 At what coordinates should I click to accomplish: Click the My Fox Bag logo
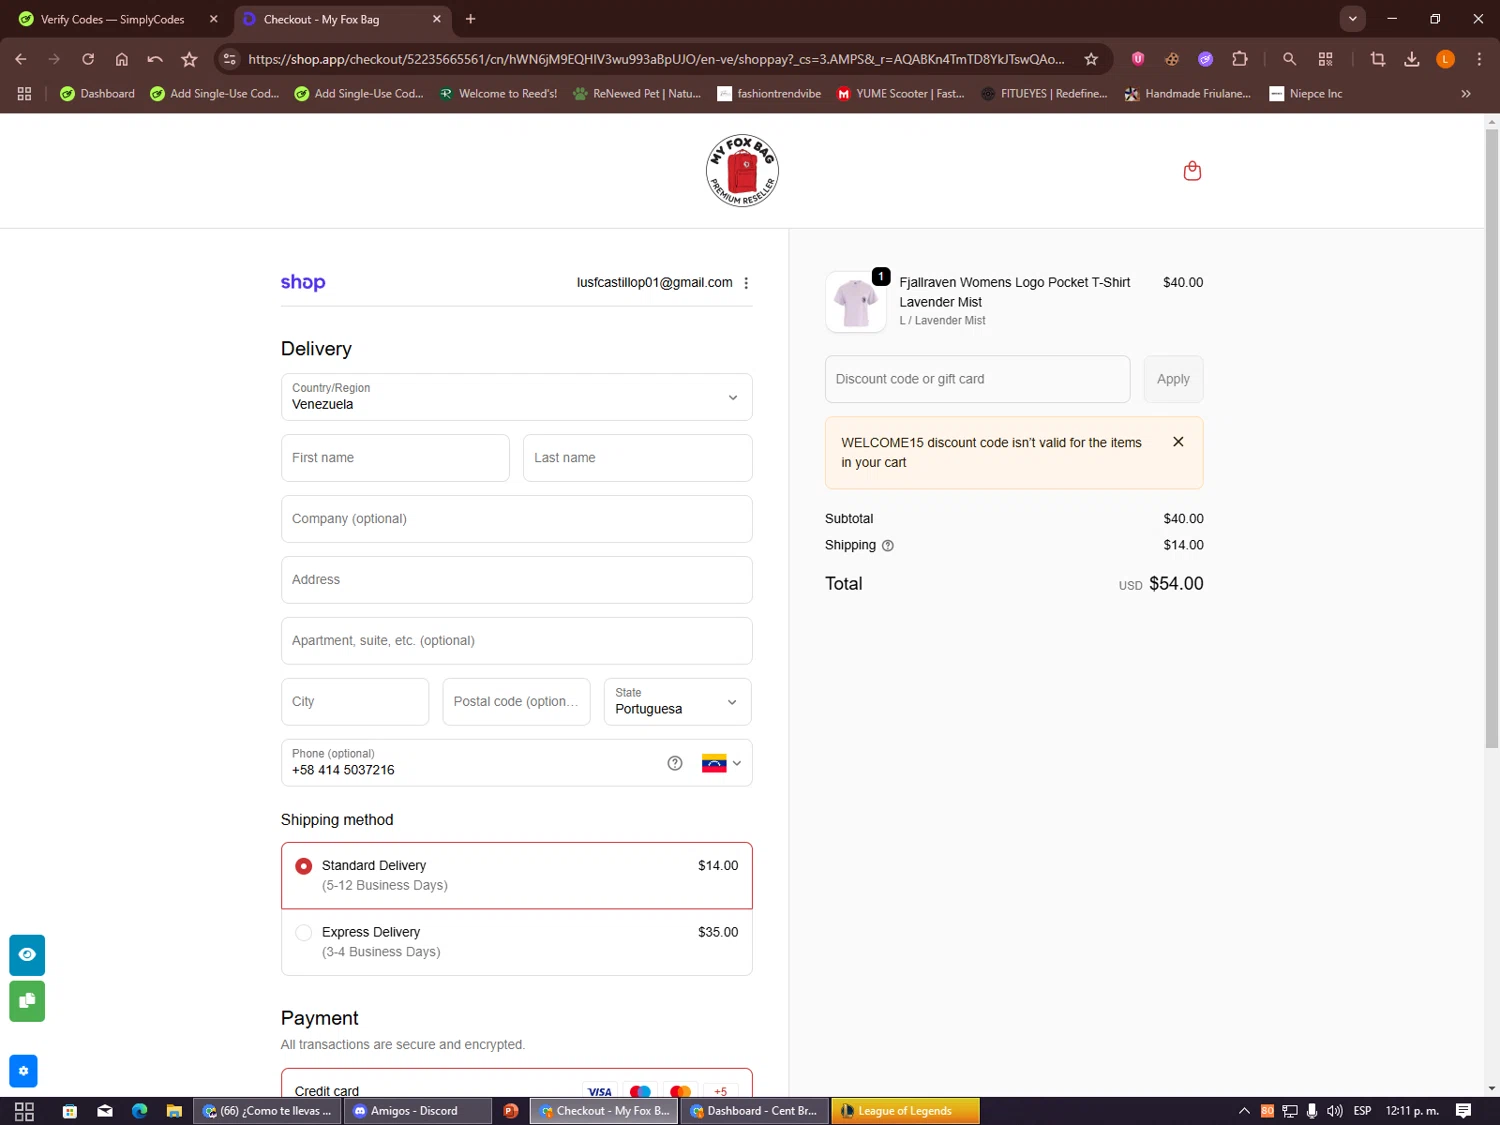[x=742, y=171]
